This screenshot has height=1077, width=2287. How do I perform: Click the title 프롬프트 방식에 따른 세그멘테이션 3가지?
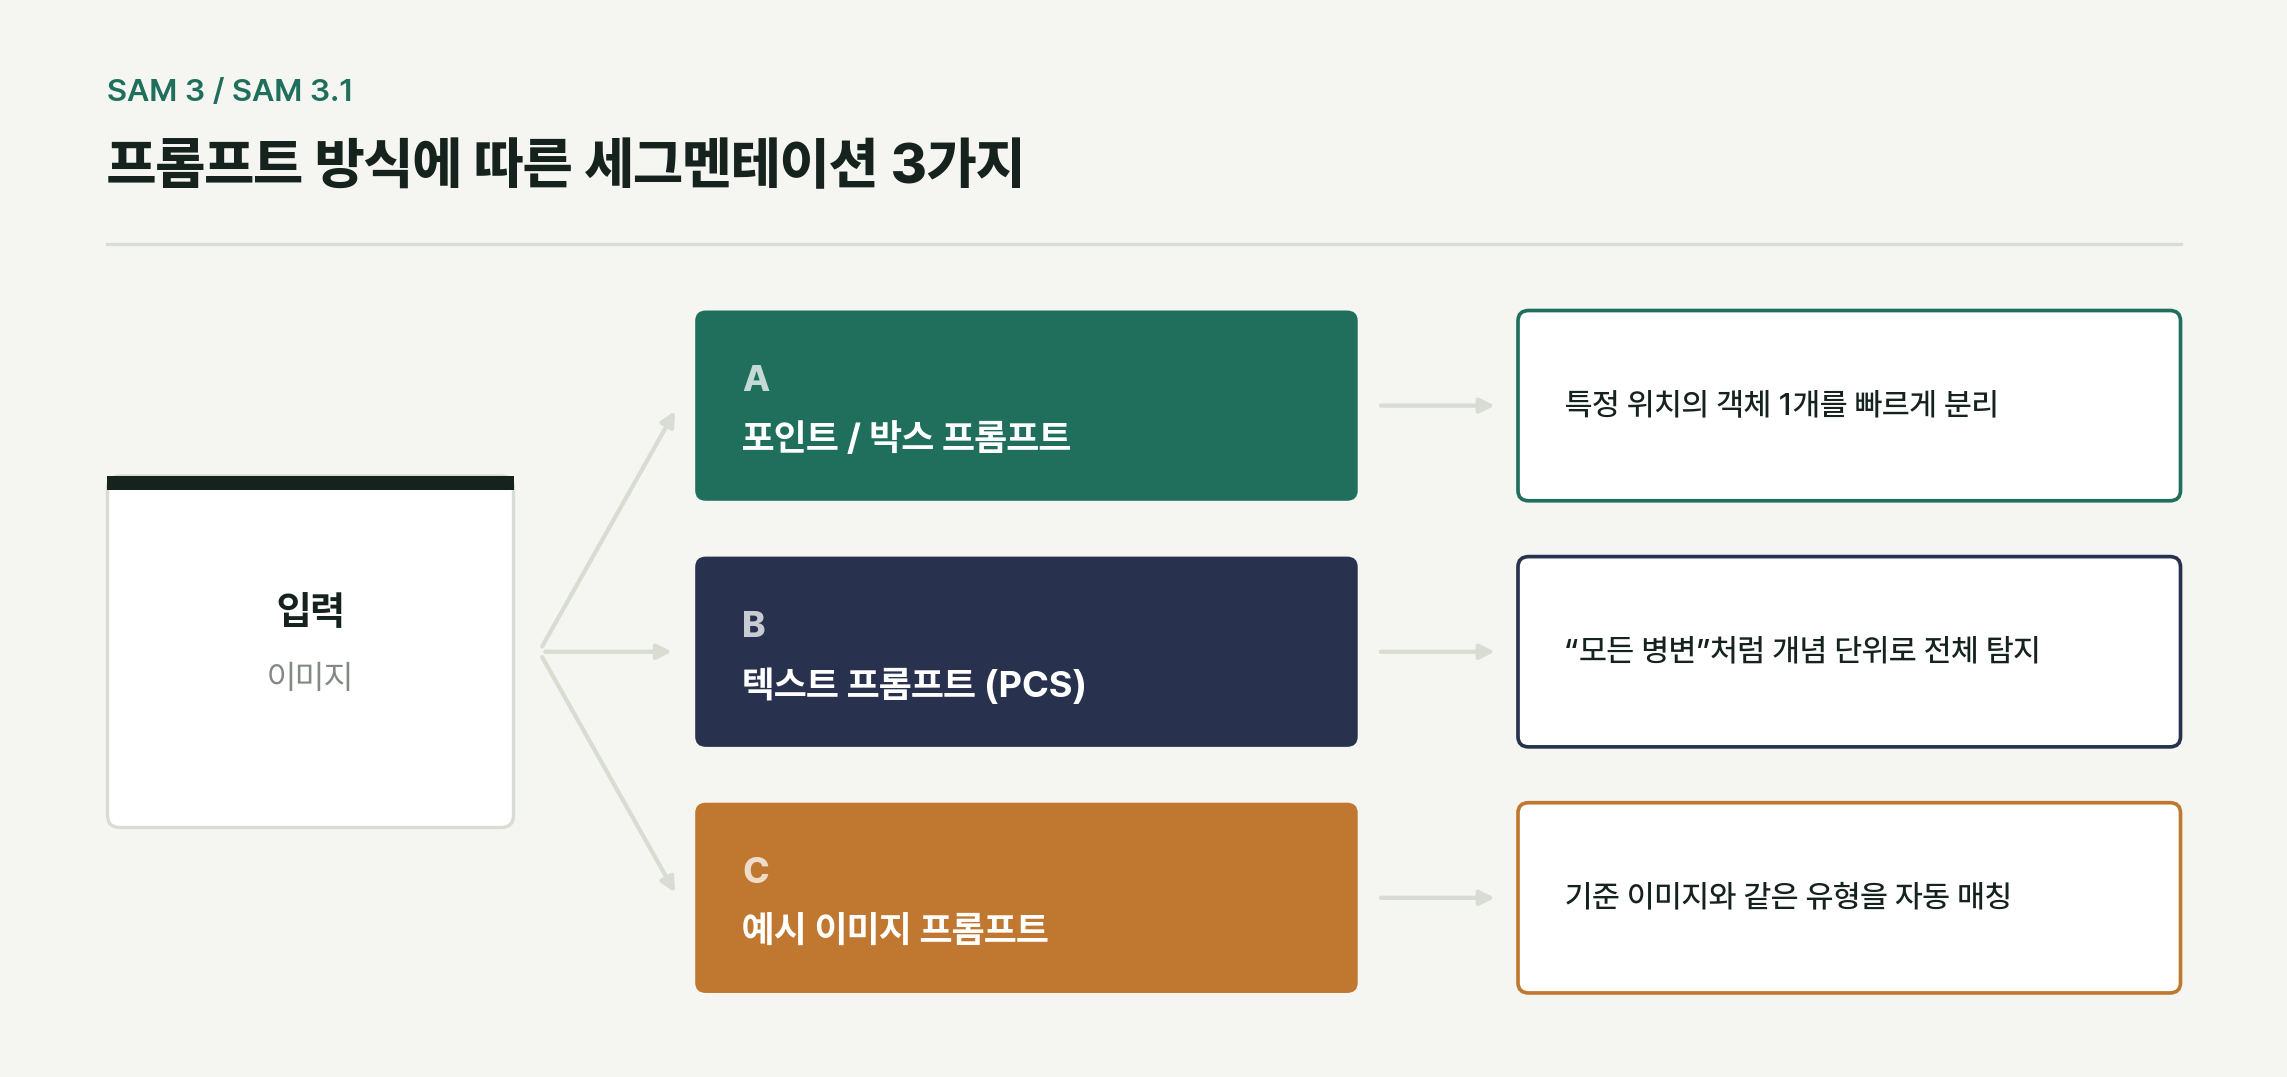pyautogui.click(x=565, y=163)
